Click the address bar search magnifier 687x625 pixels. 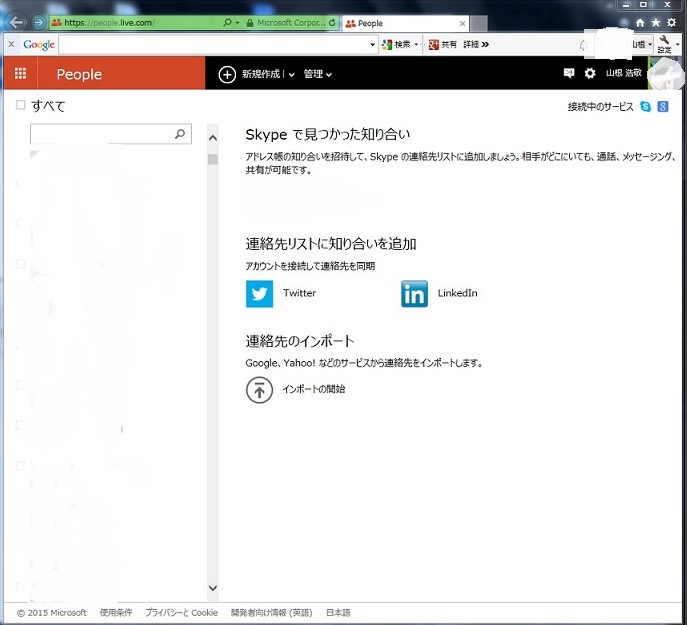227,22
